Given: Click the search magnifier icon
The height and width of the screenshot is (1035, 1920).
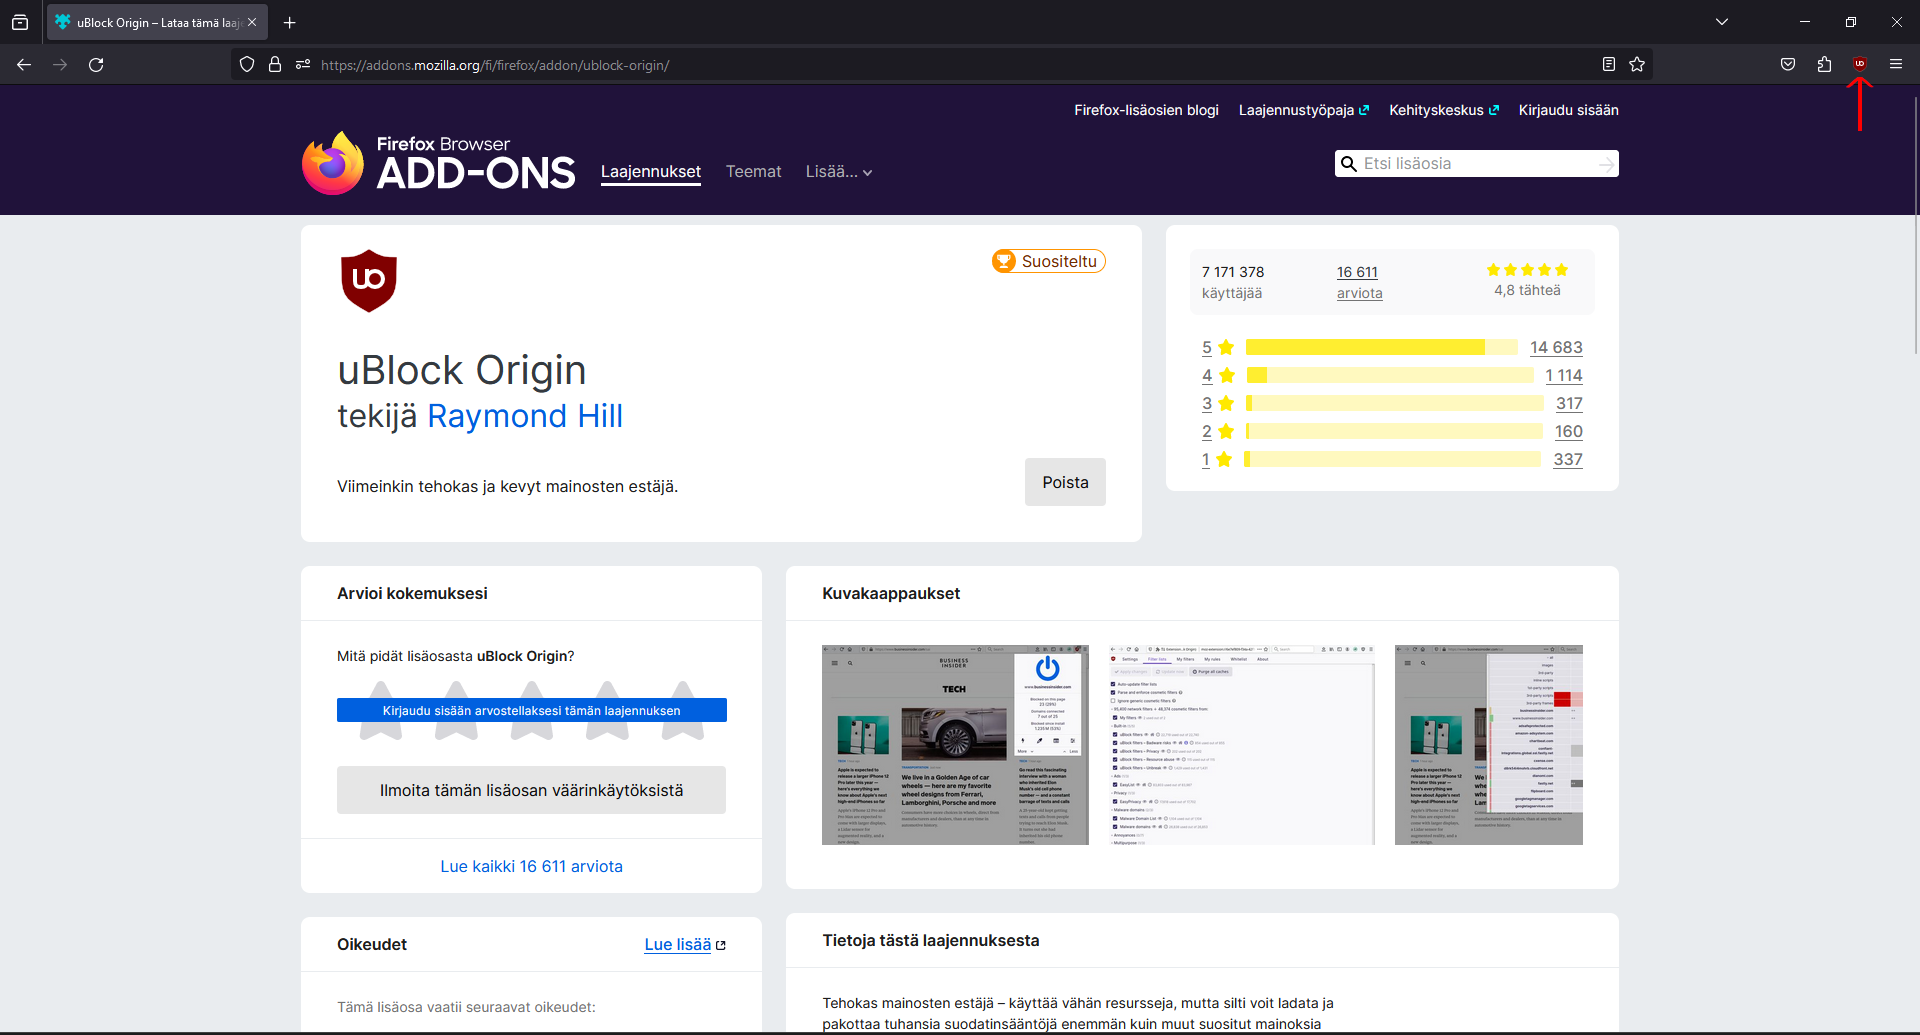Looking at the screenshot, I should coord(1349,164).
